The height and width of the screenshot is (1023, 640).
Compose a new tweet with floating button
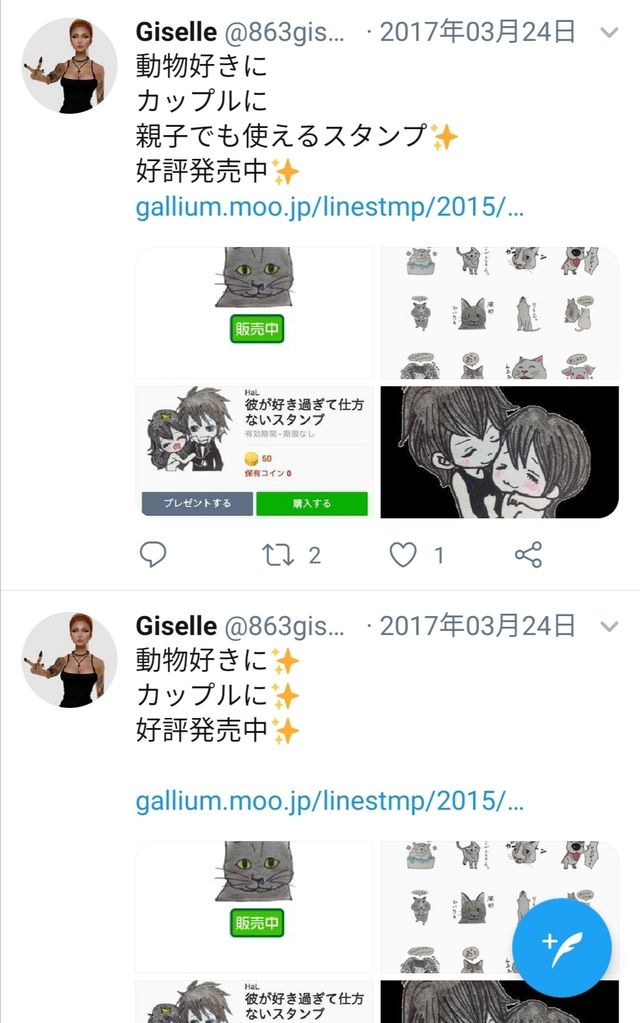tap(562, 948)
